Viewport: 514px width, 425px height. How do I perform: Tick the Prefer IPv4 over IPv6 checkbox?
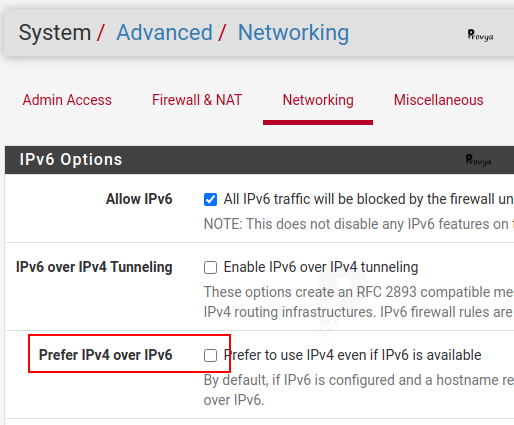click(x=210, y=355)
